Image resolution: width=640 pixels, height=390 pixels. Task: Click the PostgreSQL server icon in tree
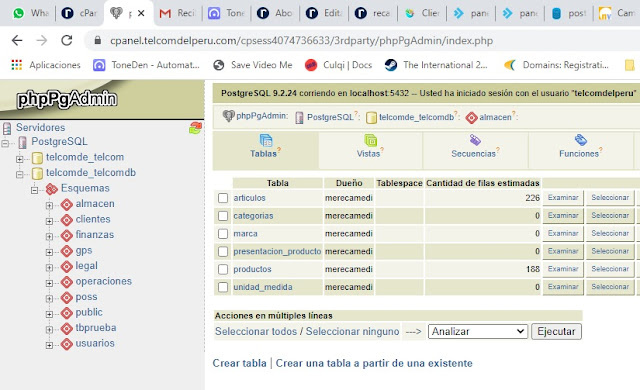pyautogui.click(x=23, y=142)
